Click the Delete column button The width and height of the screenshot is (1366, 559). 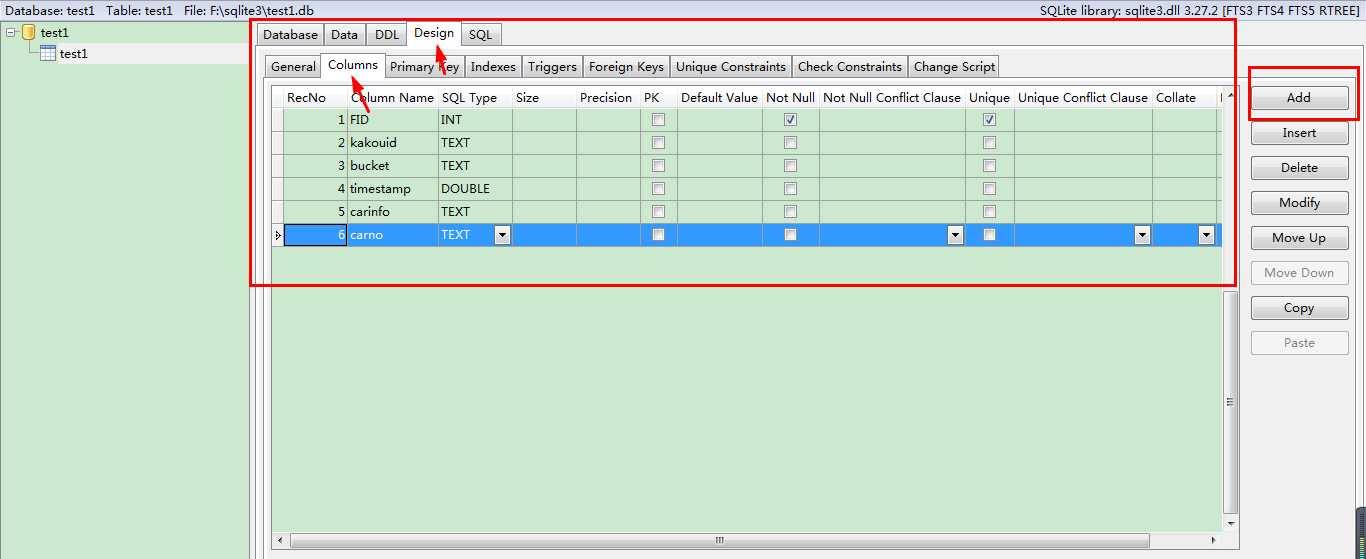click(1299, 168)
